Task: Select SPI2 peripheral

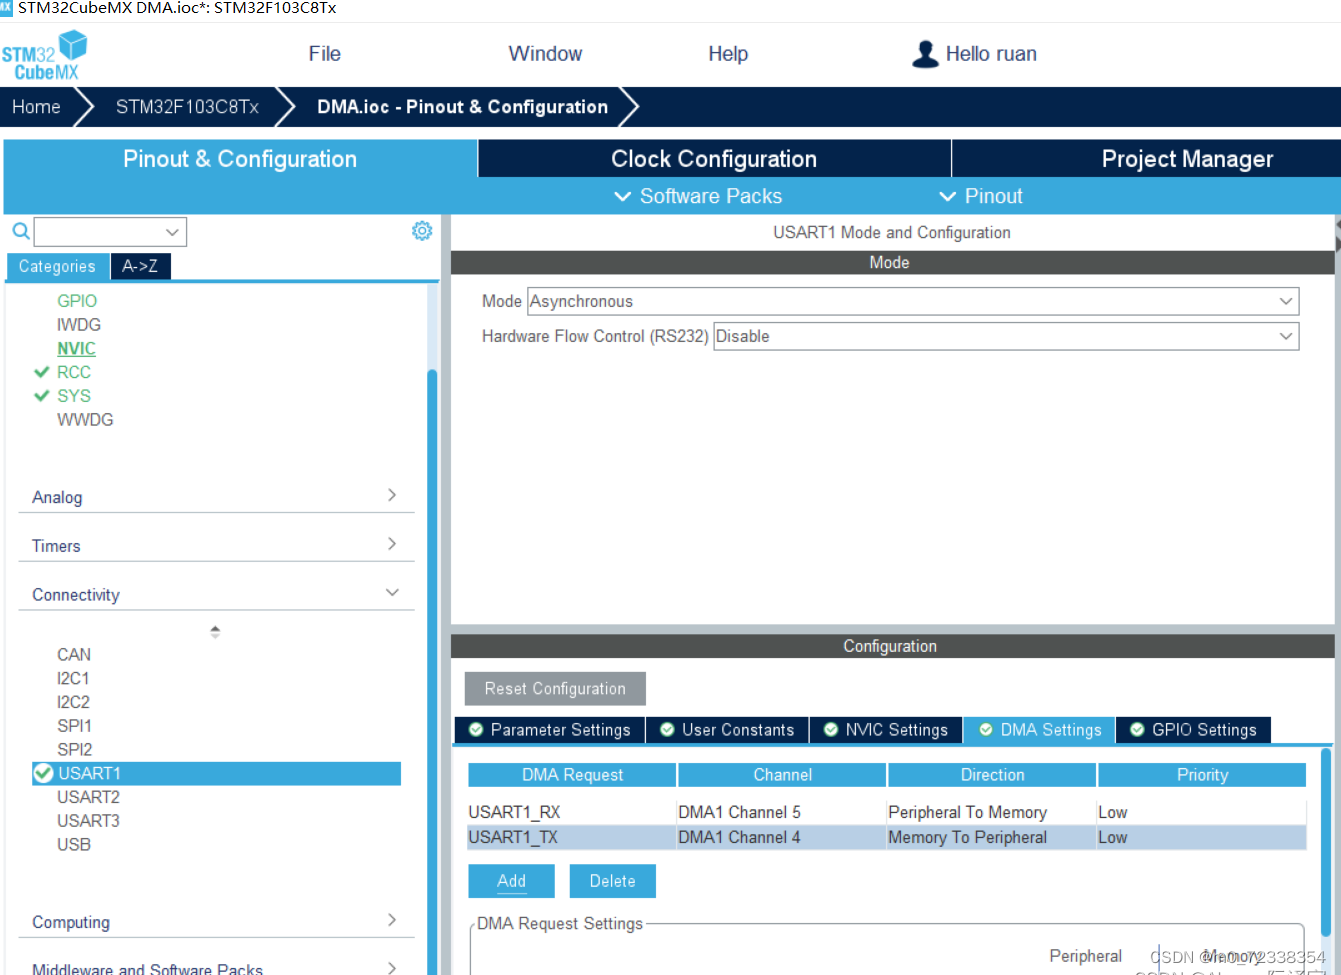Action: click(74, 750)
